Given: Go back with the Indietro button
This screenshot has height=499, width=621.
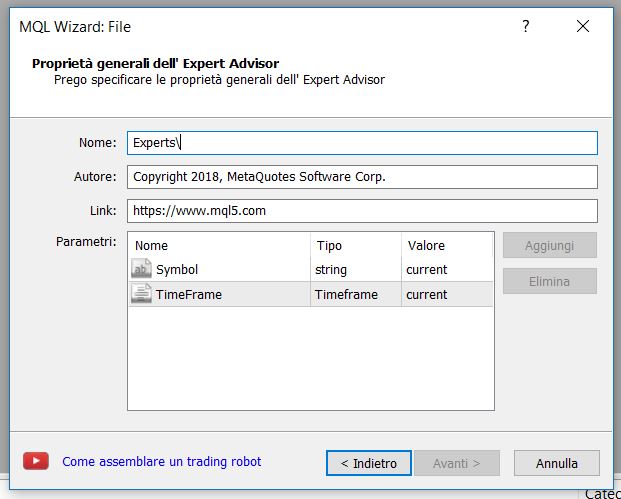Looking at the screenshot, I should coord(369,463).
